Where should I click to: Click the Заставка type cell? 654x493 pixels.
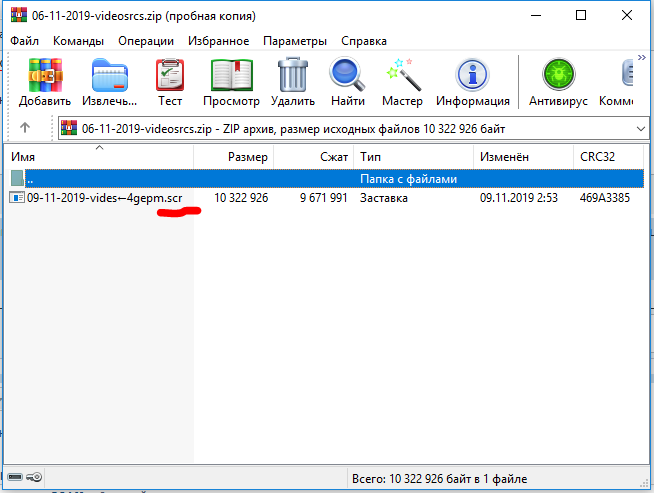[x=384, y=198]
